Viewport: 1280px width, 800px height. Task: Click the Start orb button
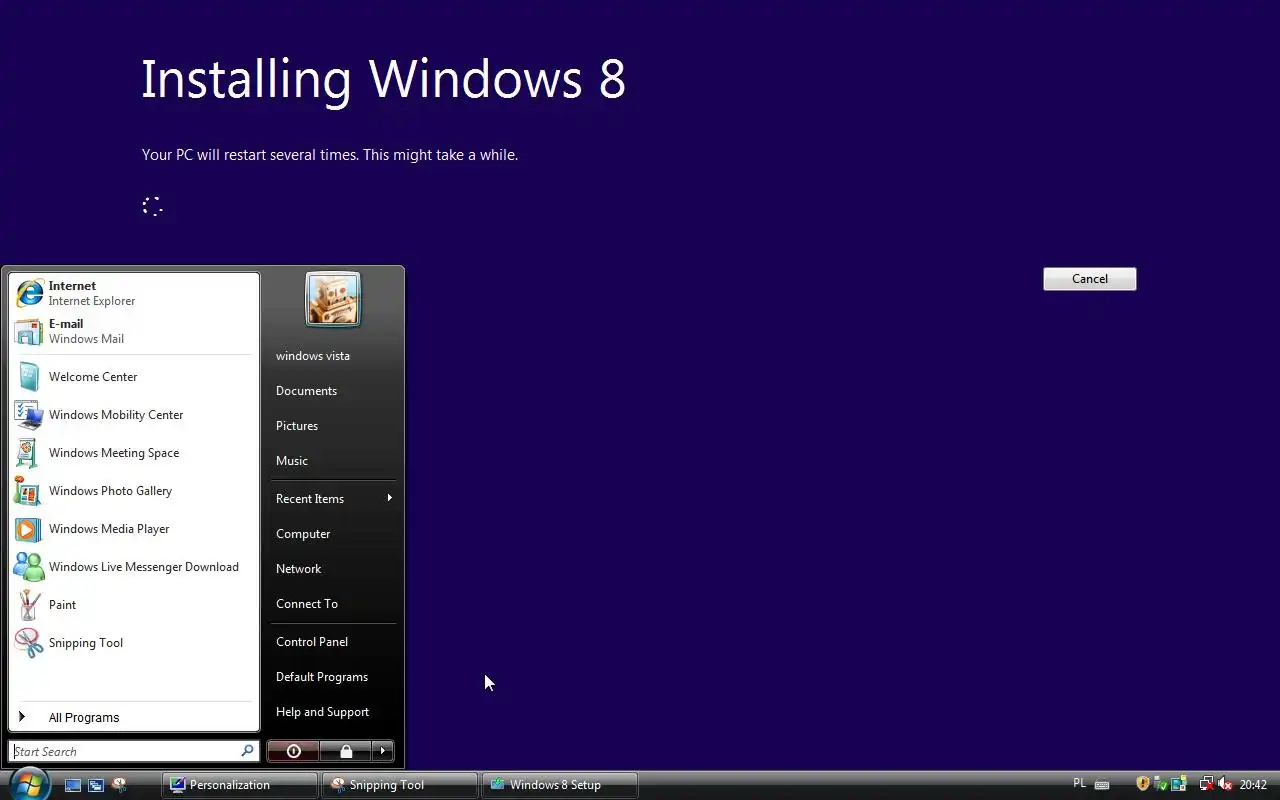click(28, 783)
